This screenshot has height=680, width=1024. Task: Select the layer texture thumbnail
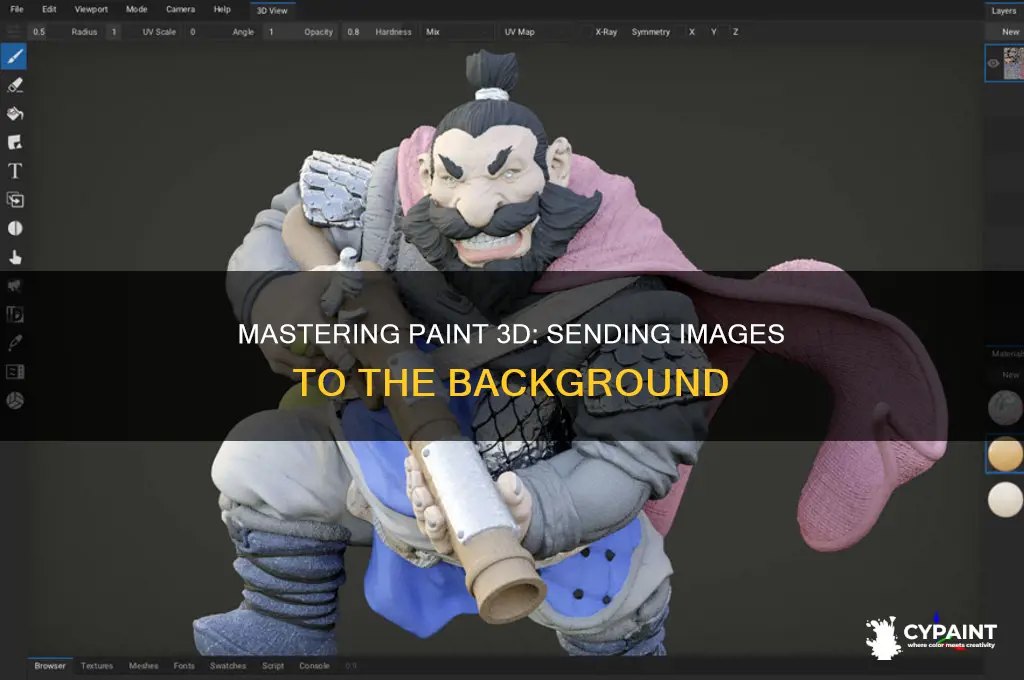pyautogui.click(x=1014, y=63)
